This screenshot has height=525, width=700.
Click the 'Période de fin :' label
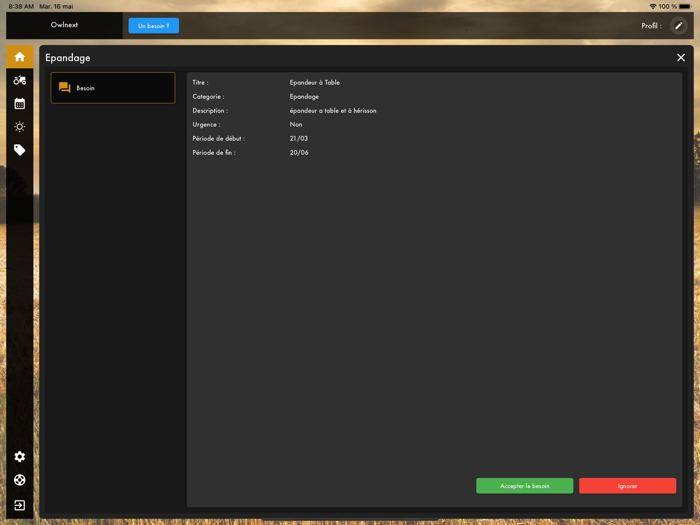click(214, 153)
